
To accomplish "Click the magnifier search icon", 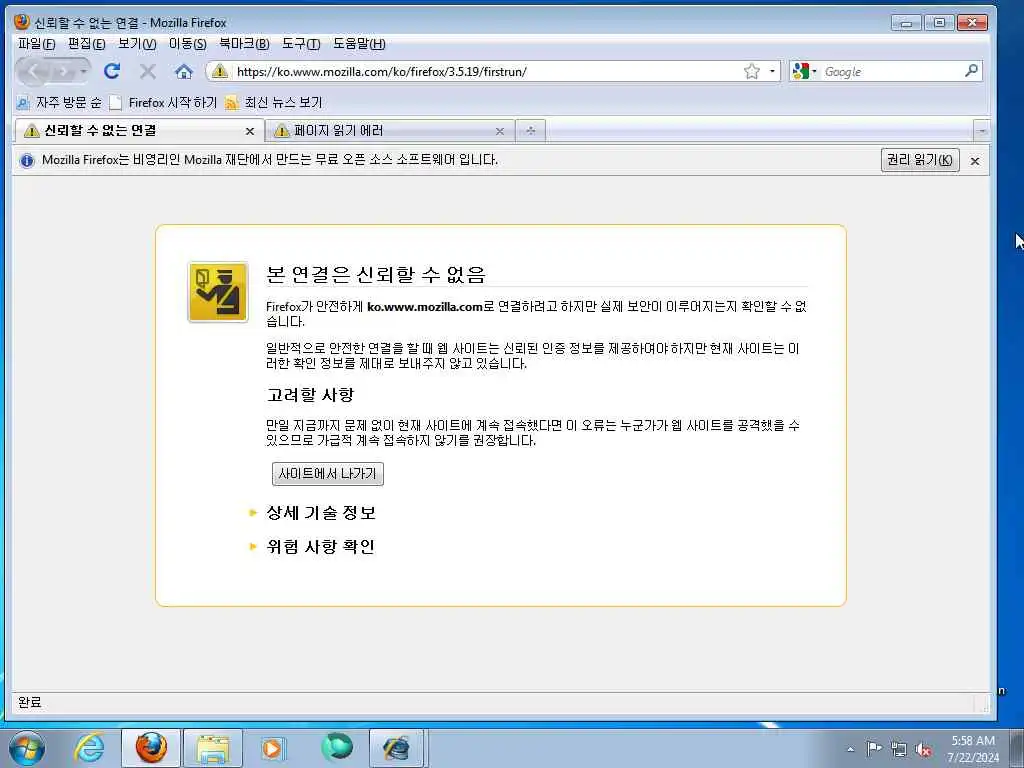I will coord(971,71).
